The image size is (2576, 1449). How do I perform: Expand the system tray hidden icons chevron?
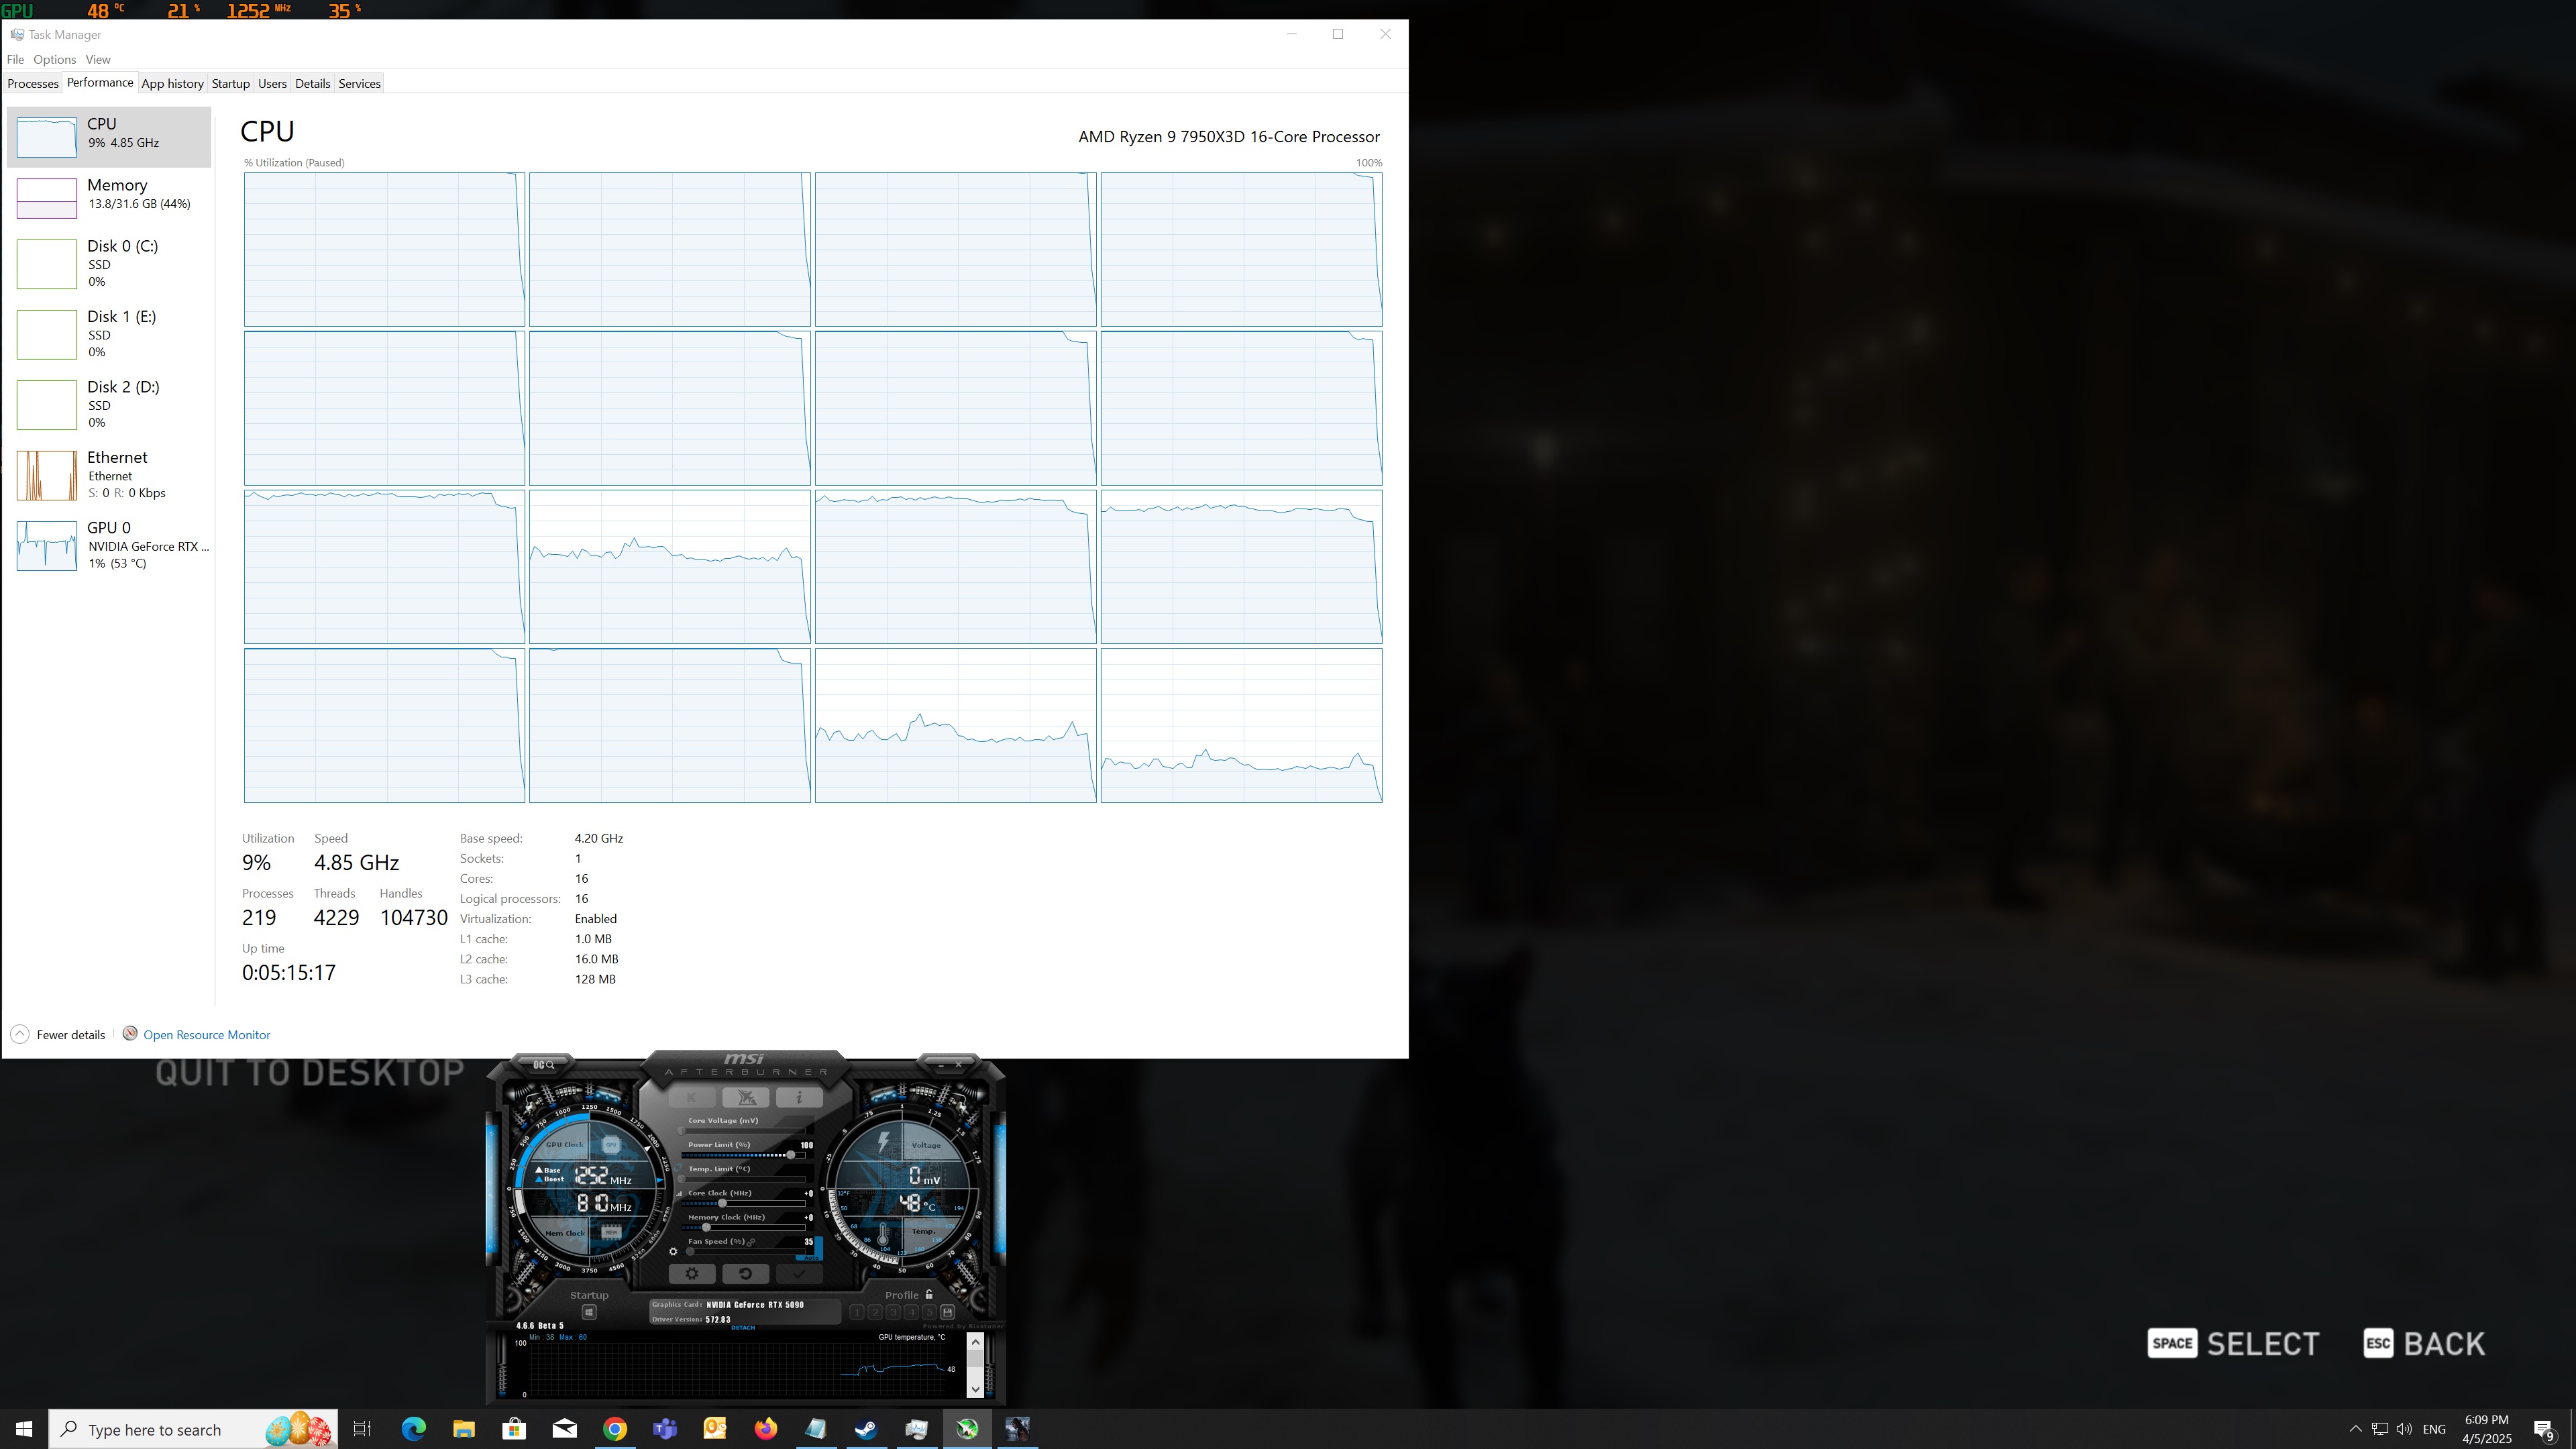2355,1428
